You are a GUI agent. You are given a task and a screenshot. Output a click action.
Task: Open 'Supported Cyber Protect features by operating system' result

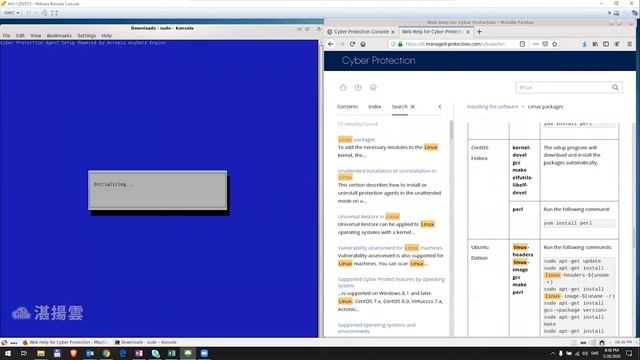[x=391, y=282]
